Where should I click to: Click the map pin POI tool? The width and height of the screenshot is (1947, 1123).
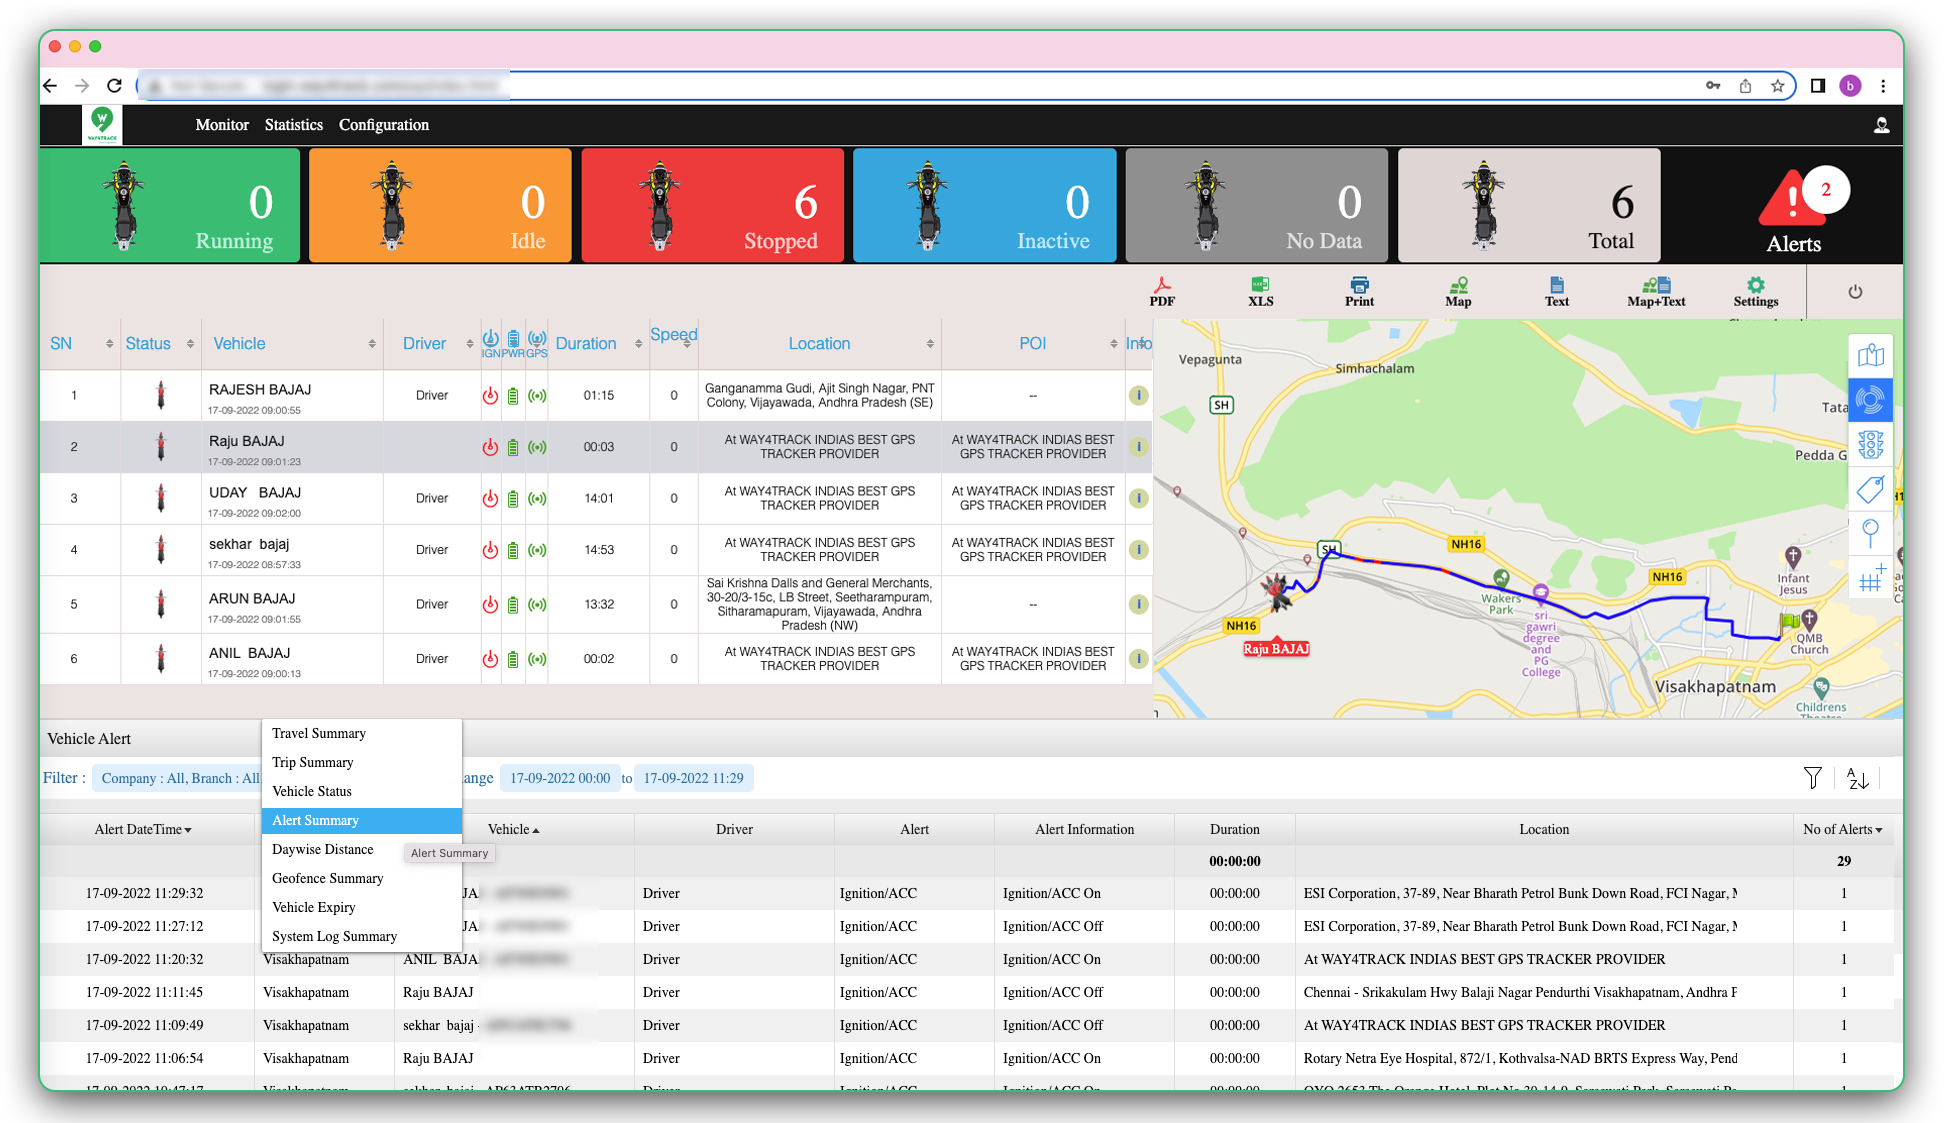tap(1870, 533)
